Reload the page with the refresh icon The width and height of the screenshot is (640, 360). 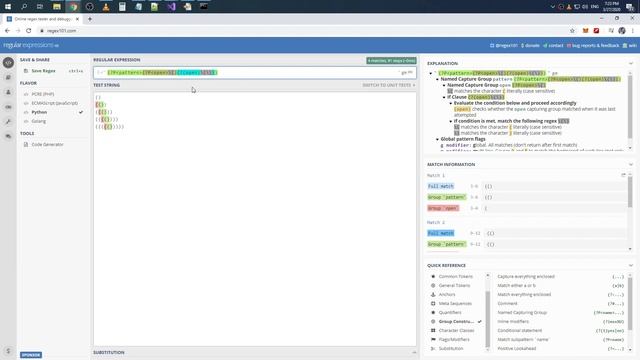pyautogui.click(x=29, y=31)
